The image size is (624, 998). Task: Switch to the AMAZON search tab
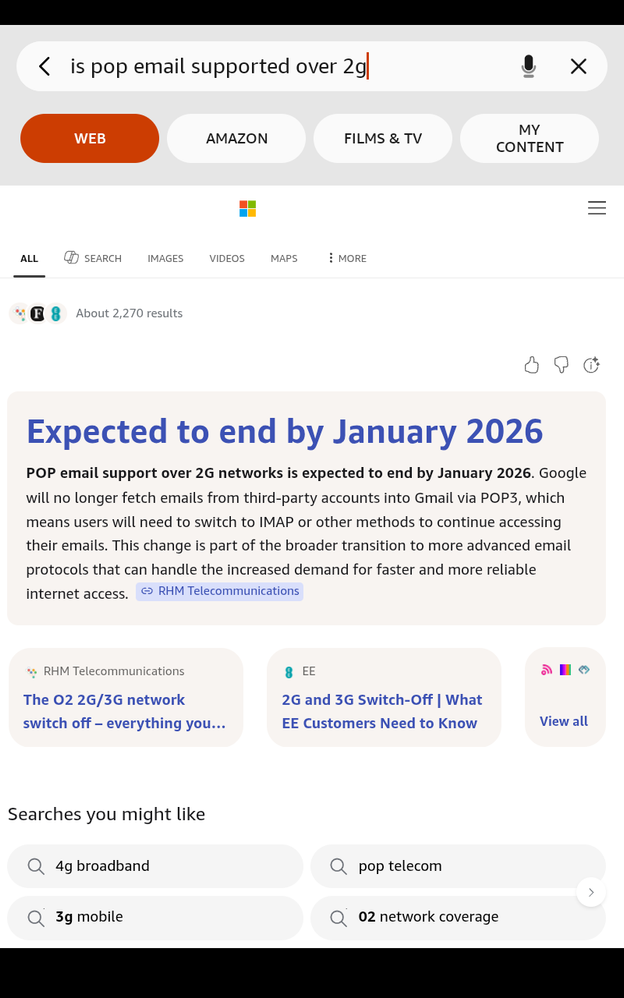(236, 138)
